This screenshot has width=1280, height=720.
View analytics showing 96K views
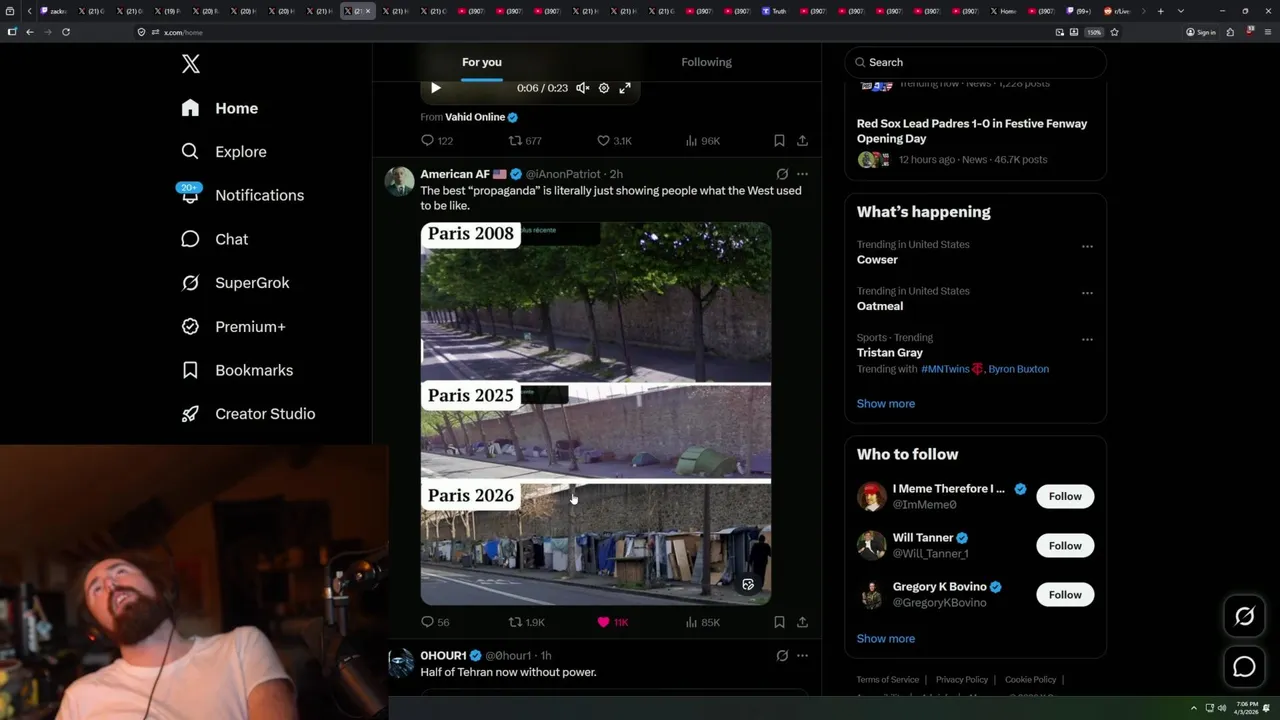coord(702,141)
